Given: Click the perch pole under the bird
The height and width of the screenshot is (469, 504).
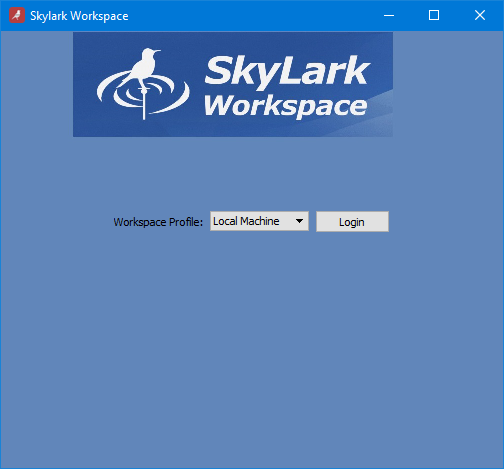Looking at the screenshot, I should coord(144,103).
